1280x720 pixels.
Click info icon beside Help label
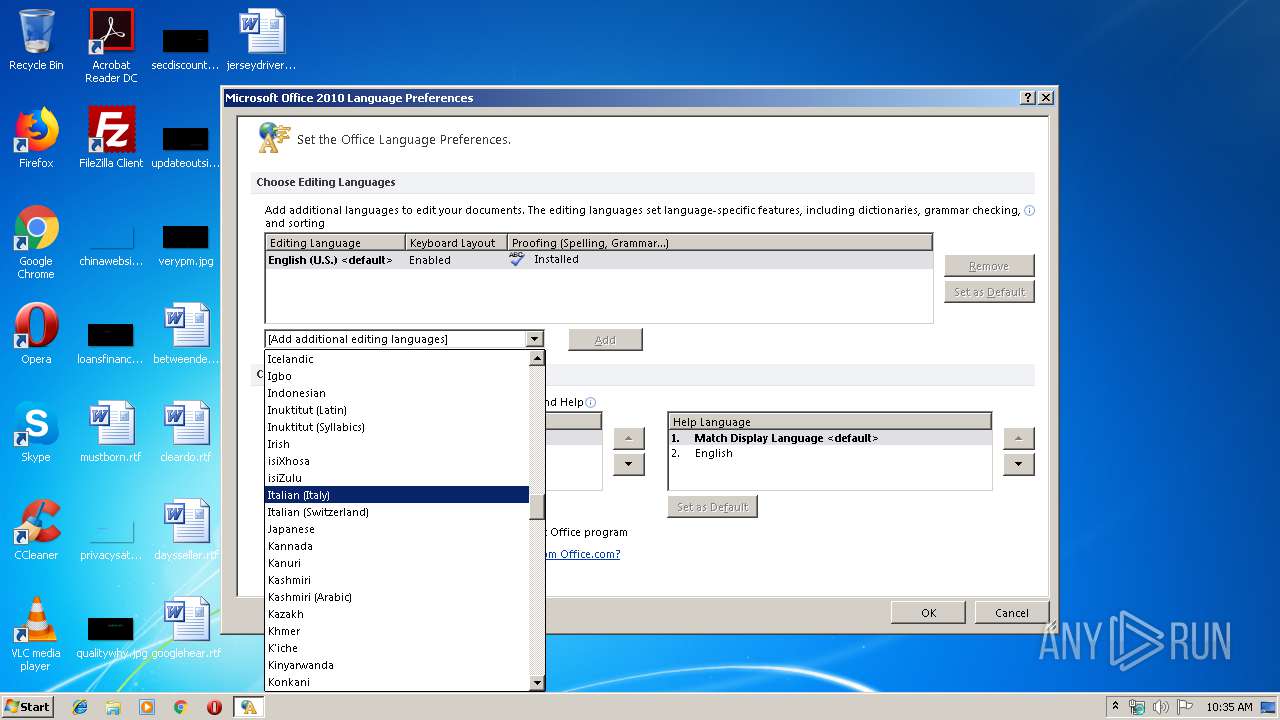(591, 403)
